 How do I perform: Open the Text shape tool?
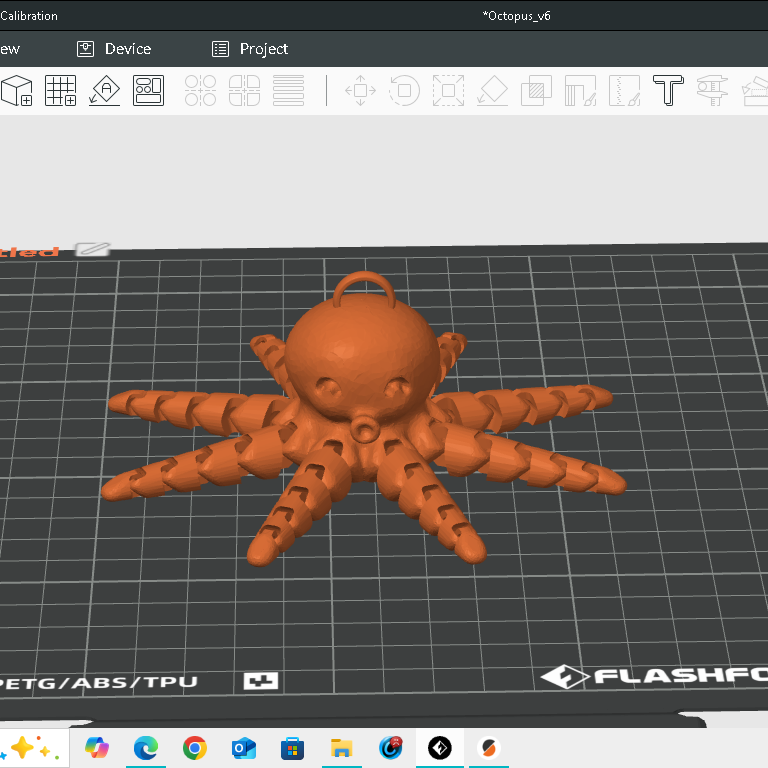(668, 91)
